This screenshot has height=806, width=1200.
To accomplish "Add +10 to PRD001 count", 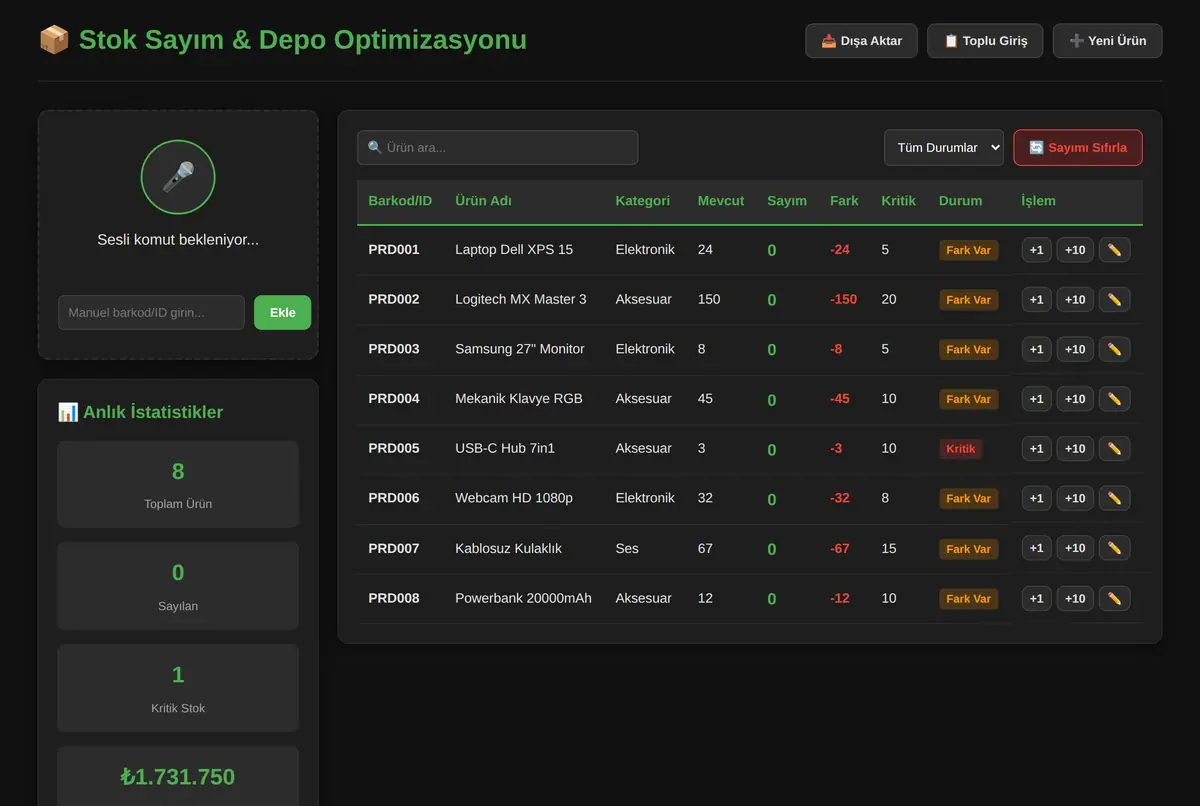I will click(x=1075, y=250).
